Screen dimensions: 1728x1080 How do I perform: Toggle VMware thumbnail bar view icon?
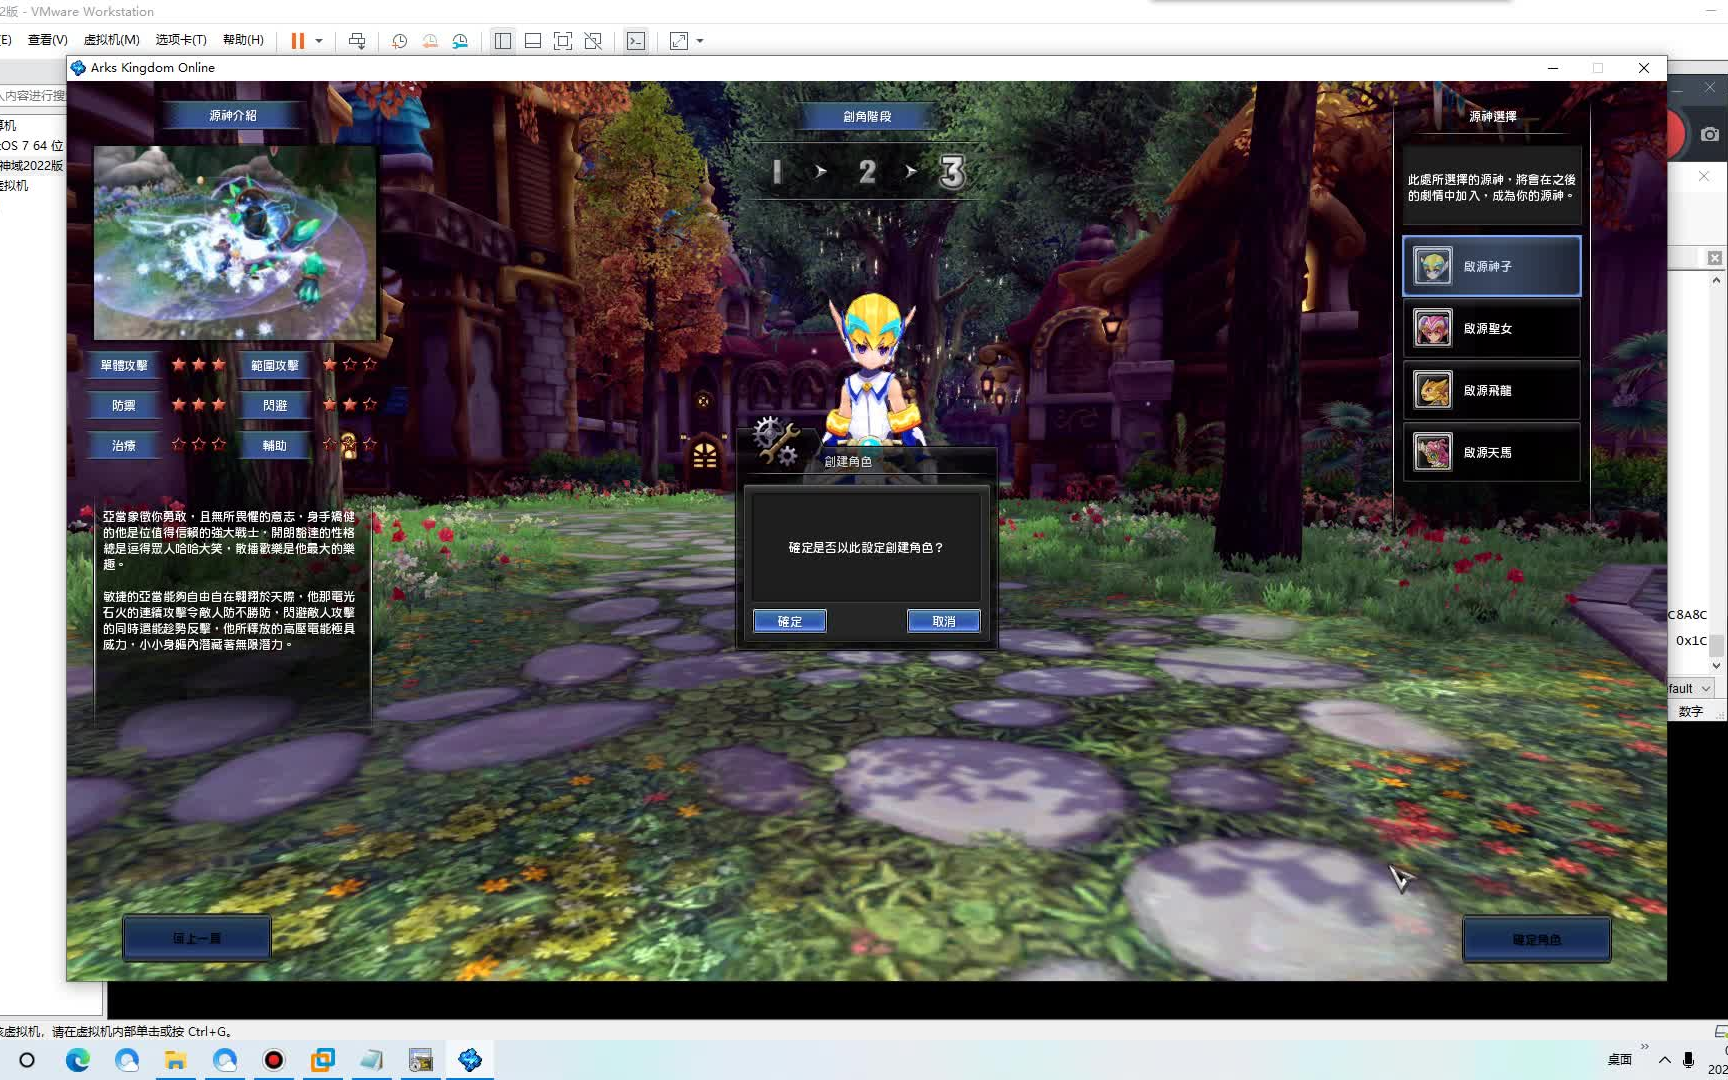point(533,41)
